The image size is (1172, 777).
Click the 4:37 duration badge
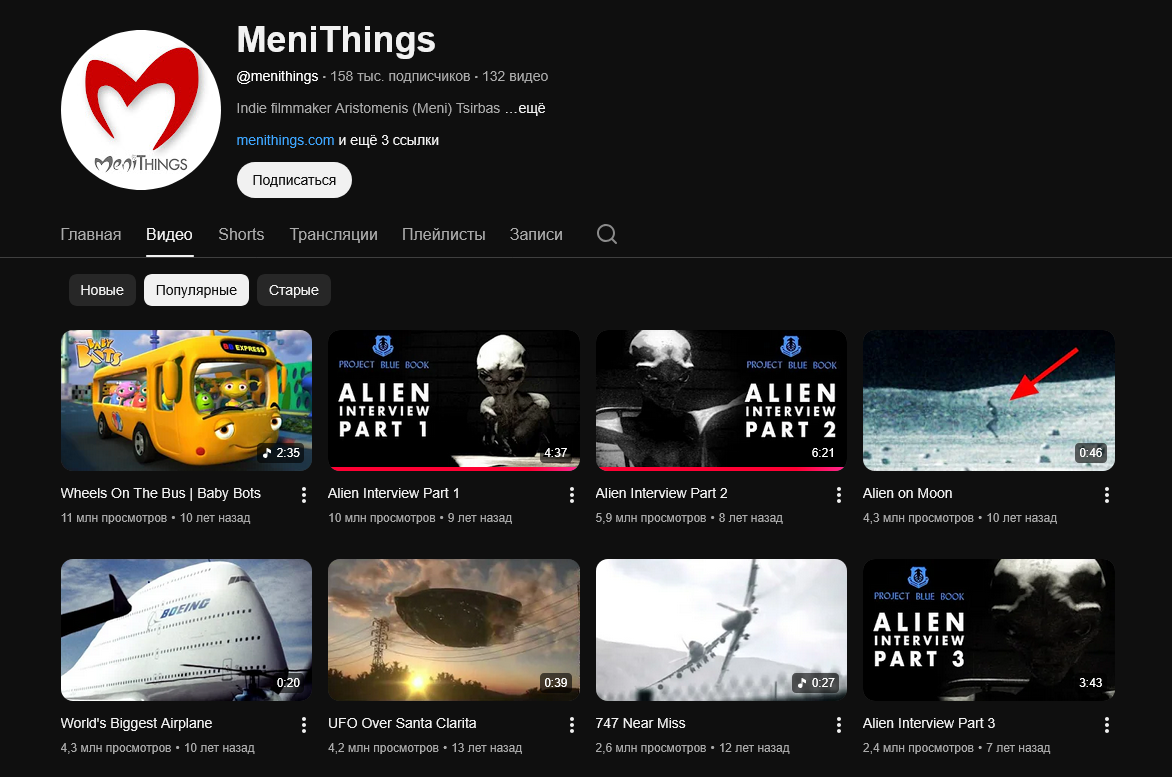(x=555, y=453)
